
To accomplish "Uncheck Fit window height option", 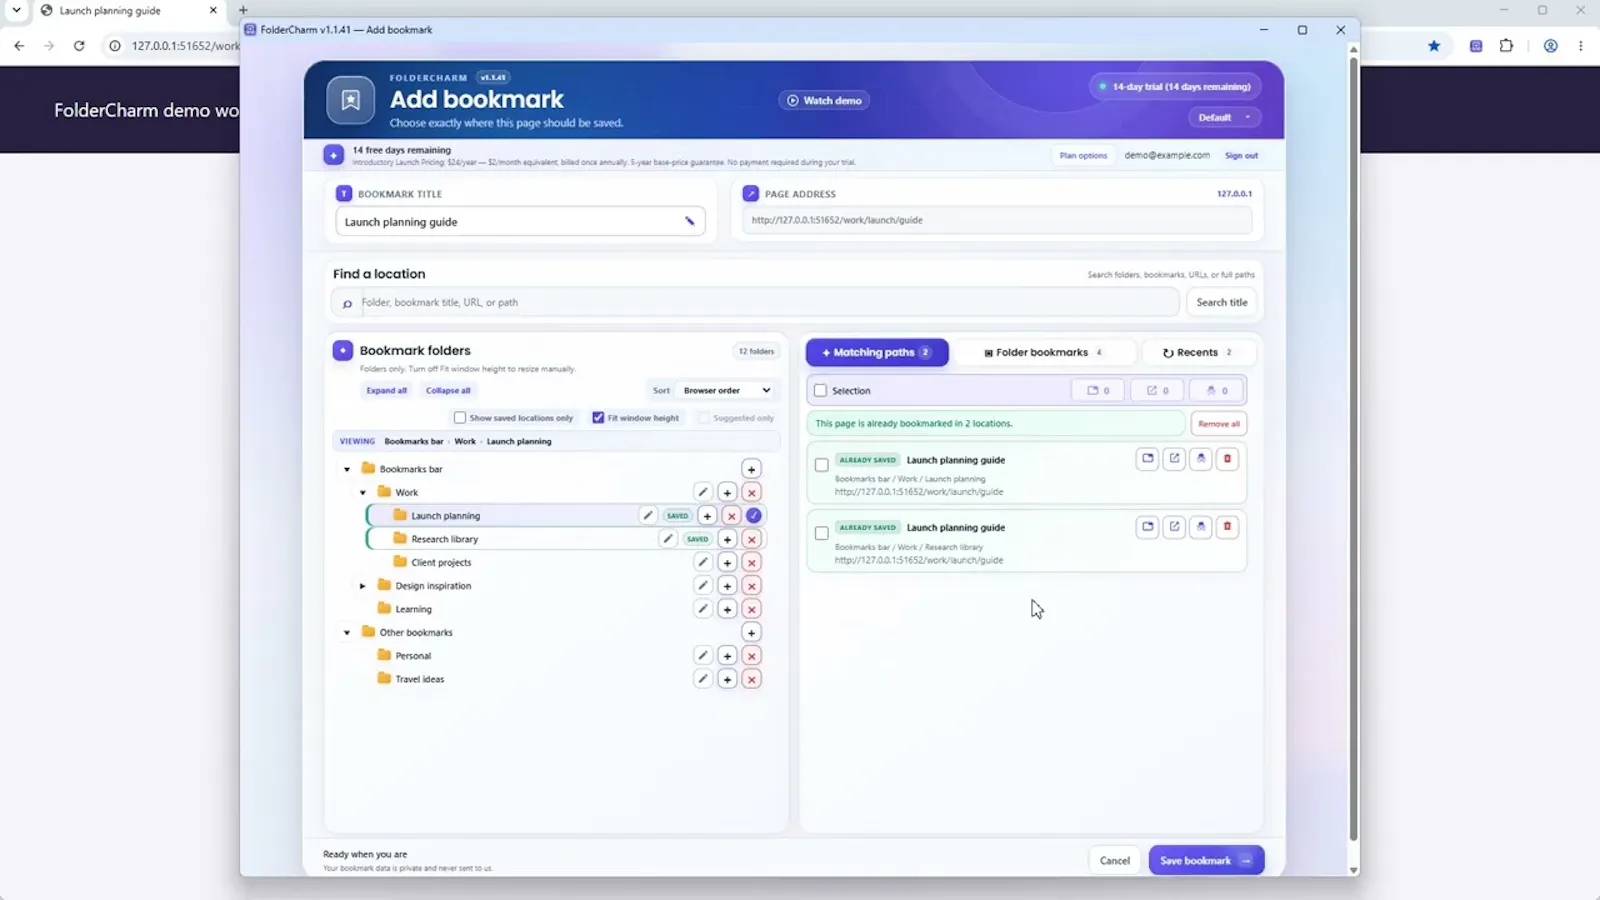I will pyautogui.click(x=598, y=418).
